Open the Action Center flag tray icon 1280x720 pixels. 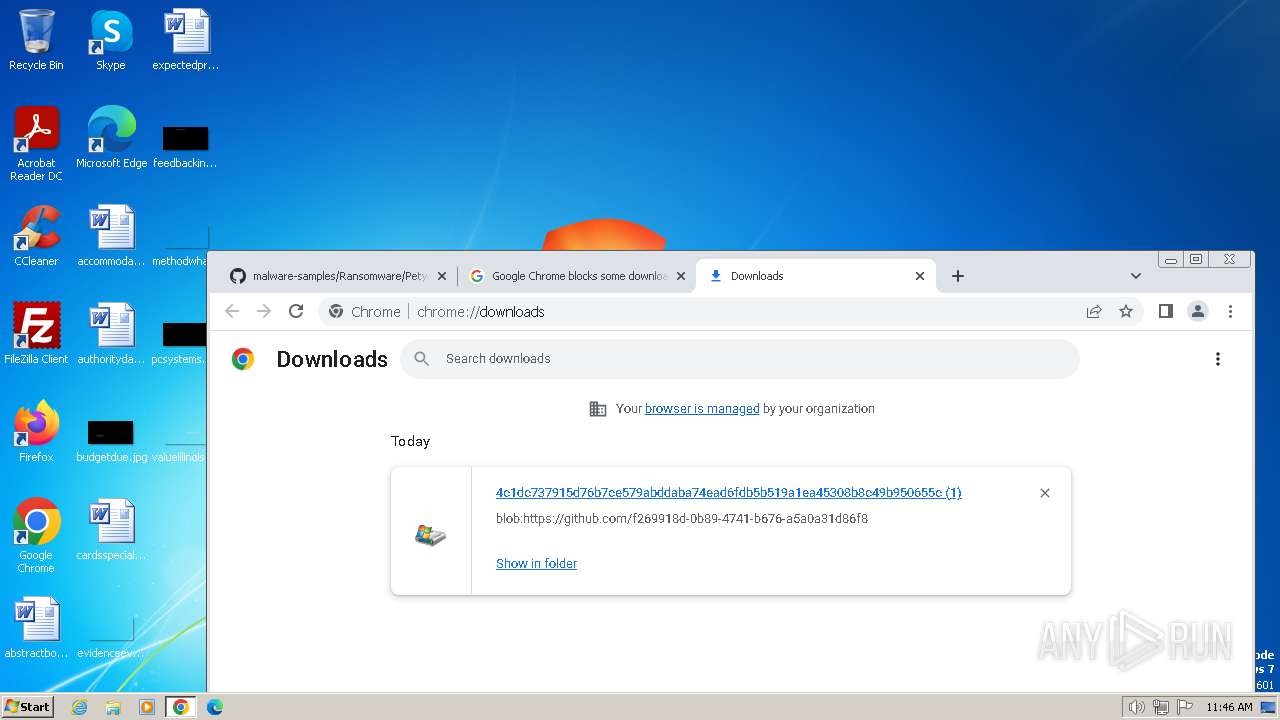1185,707
